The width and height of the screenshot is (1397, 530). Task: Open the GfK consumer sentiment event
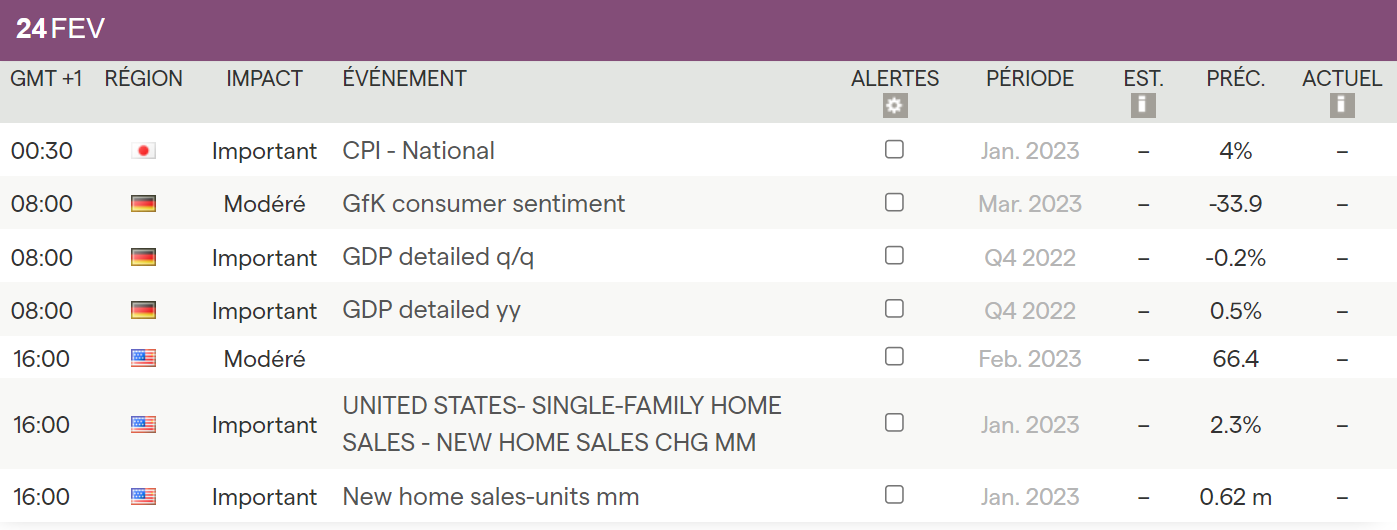click(483, 204)
